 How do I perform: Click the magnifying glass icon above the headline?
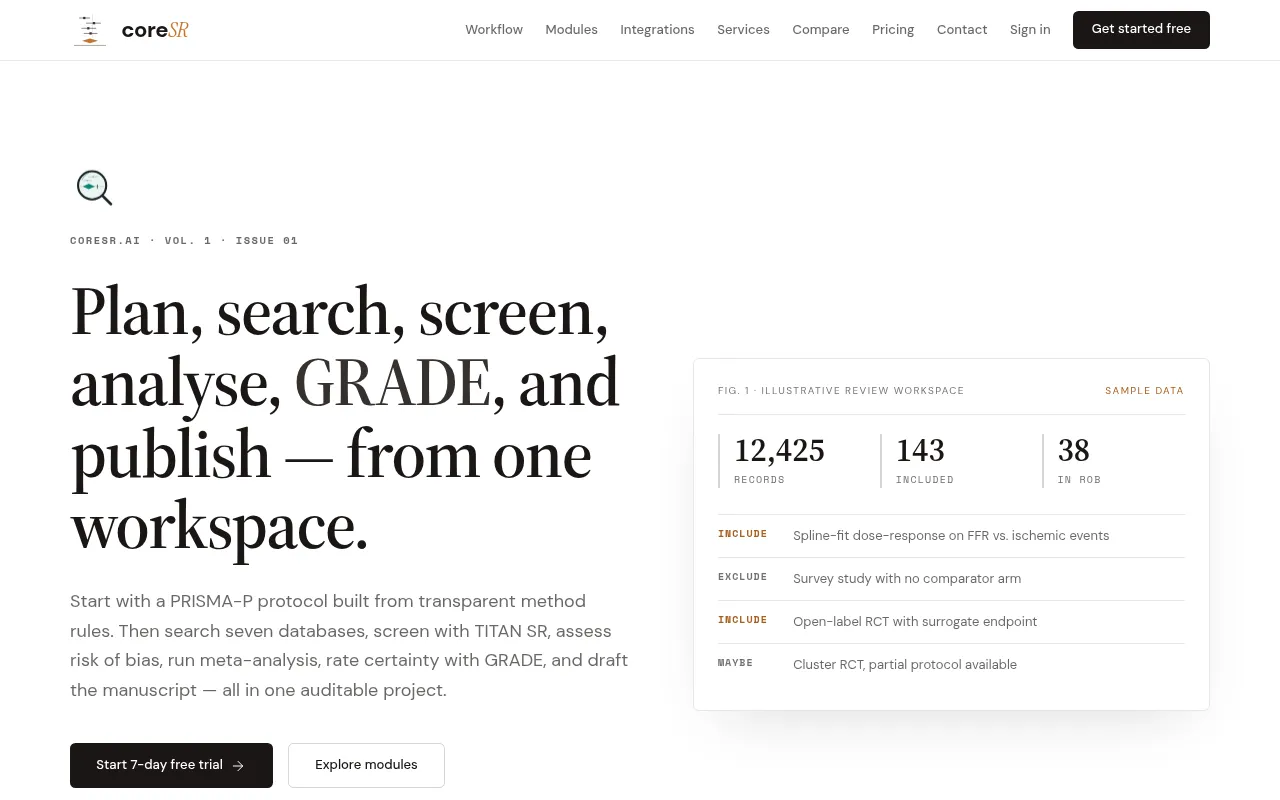tap(94, 187)
